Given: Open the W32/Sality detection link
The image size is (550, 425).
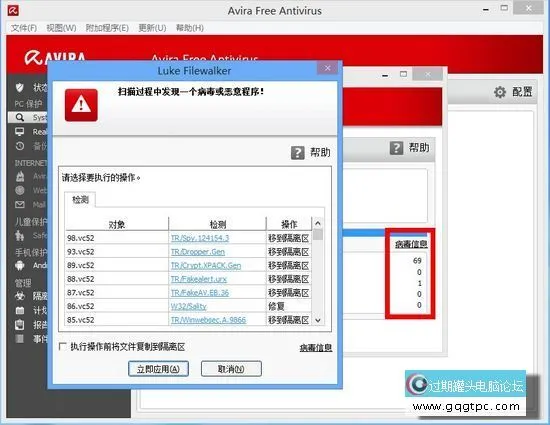Looking at the screenshot, I should [189, 306].
